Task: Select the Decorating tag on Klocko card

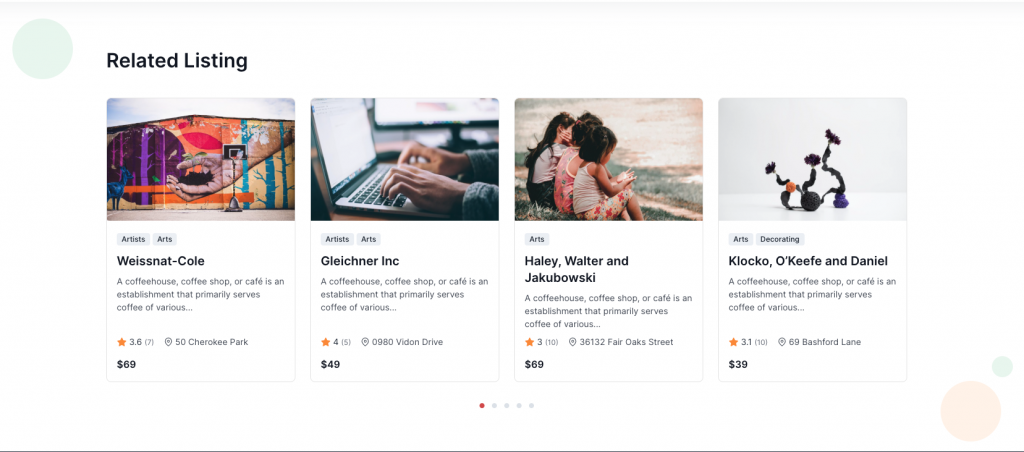Action: click(x=780, y=239)
